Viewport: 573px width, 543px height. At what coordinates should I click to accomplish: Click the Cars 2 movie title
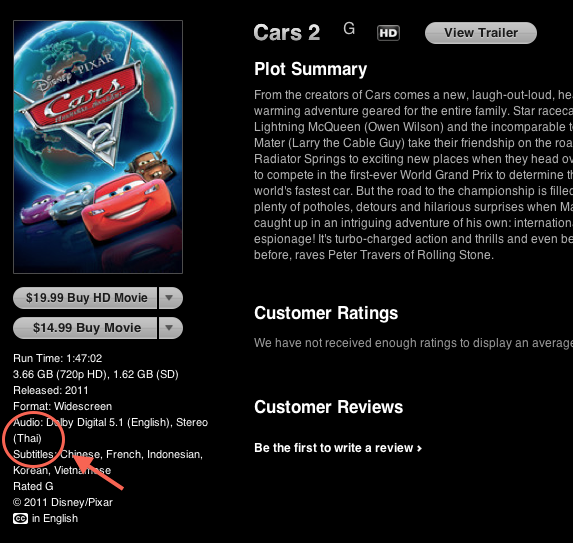coord(287,33)
